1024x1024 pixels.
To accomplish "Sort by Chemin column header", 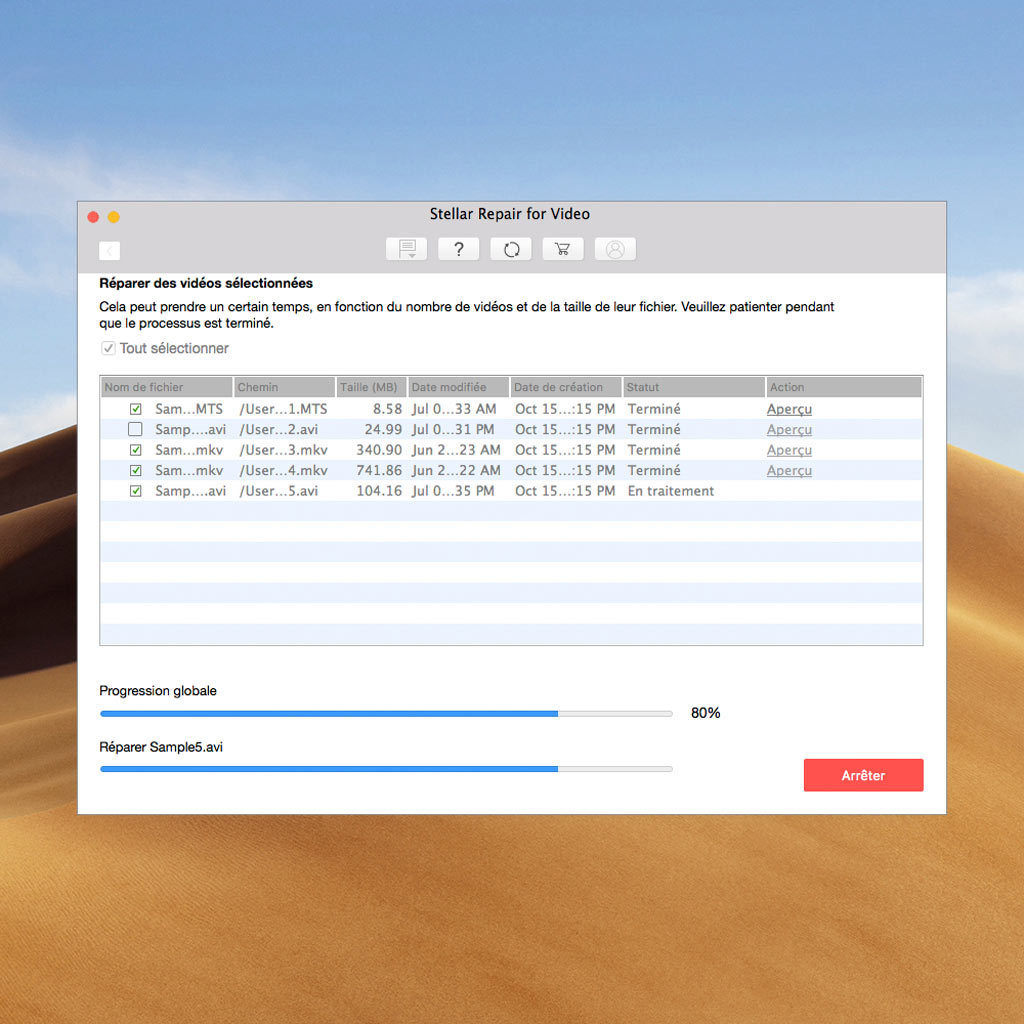I will point(284,387).
